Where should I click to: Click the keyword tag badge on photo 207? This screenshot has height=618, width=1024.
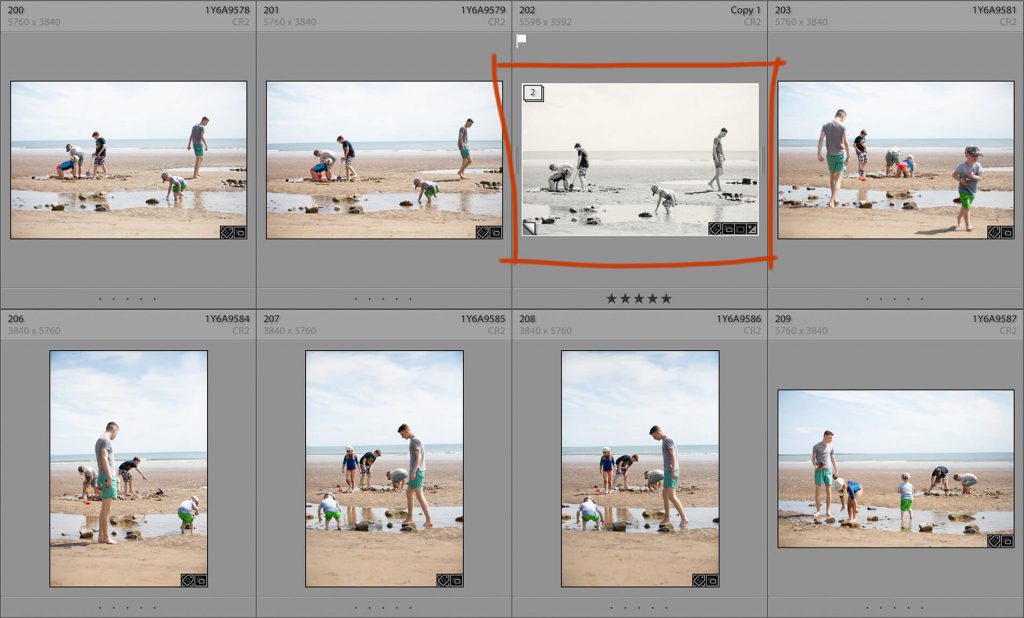click(x=443, y=580)
